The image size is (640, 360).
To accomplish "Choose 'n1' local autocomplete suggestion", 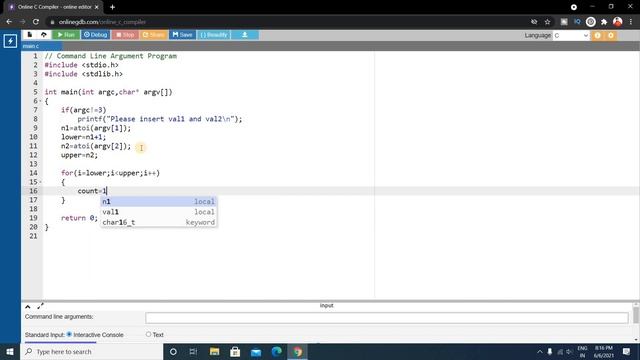I will pyautogui.click(x=158, y=202).
